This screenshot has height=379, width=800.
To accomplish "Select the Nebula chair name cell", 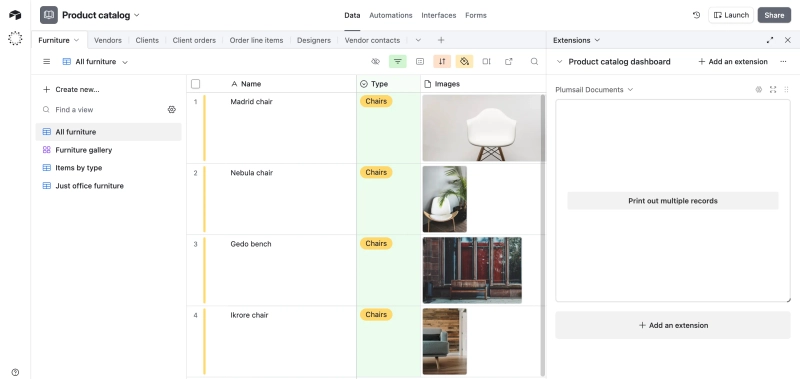I will [291, 199].
